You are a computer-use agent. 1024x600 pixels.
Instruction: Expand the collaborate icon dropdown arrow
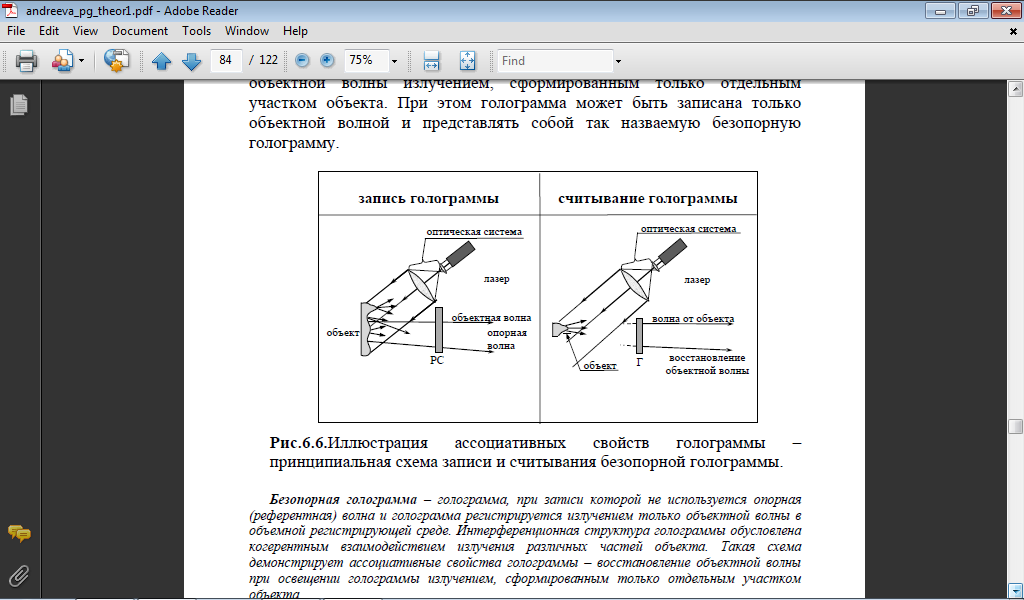(x=82, y=61)
